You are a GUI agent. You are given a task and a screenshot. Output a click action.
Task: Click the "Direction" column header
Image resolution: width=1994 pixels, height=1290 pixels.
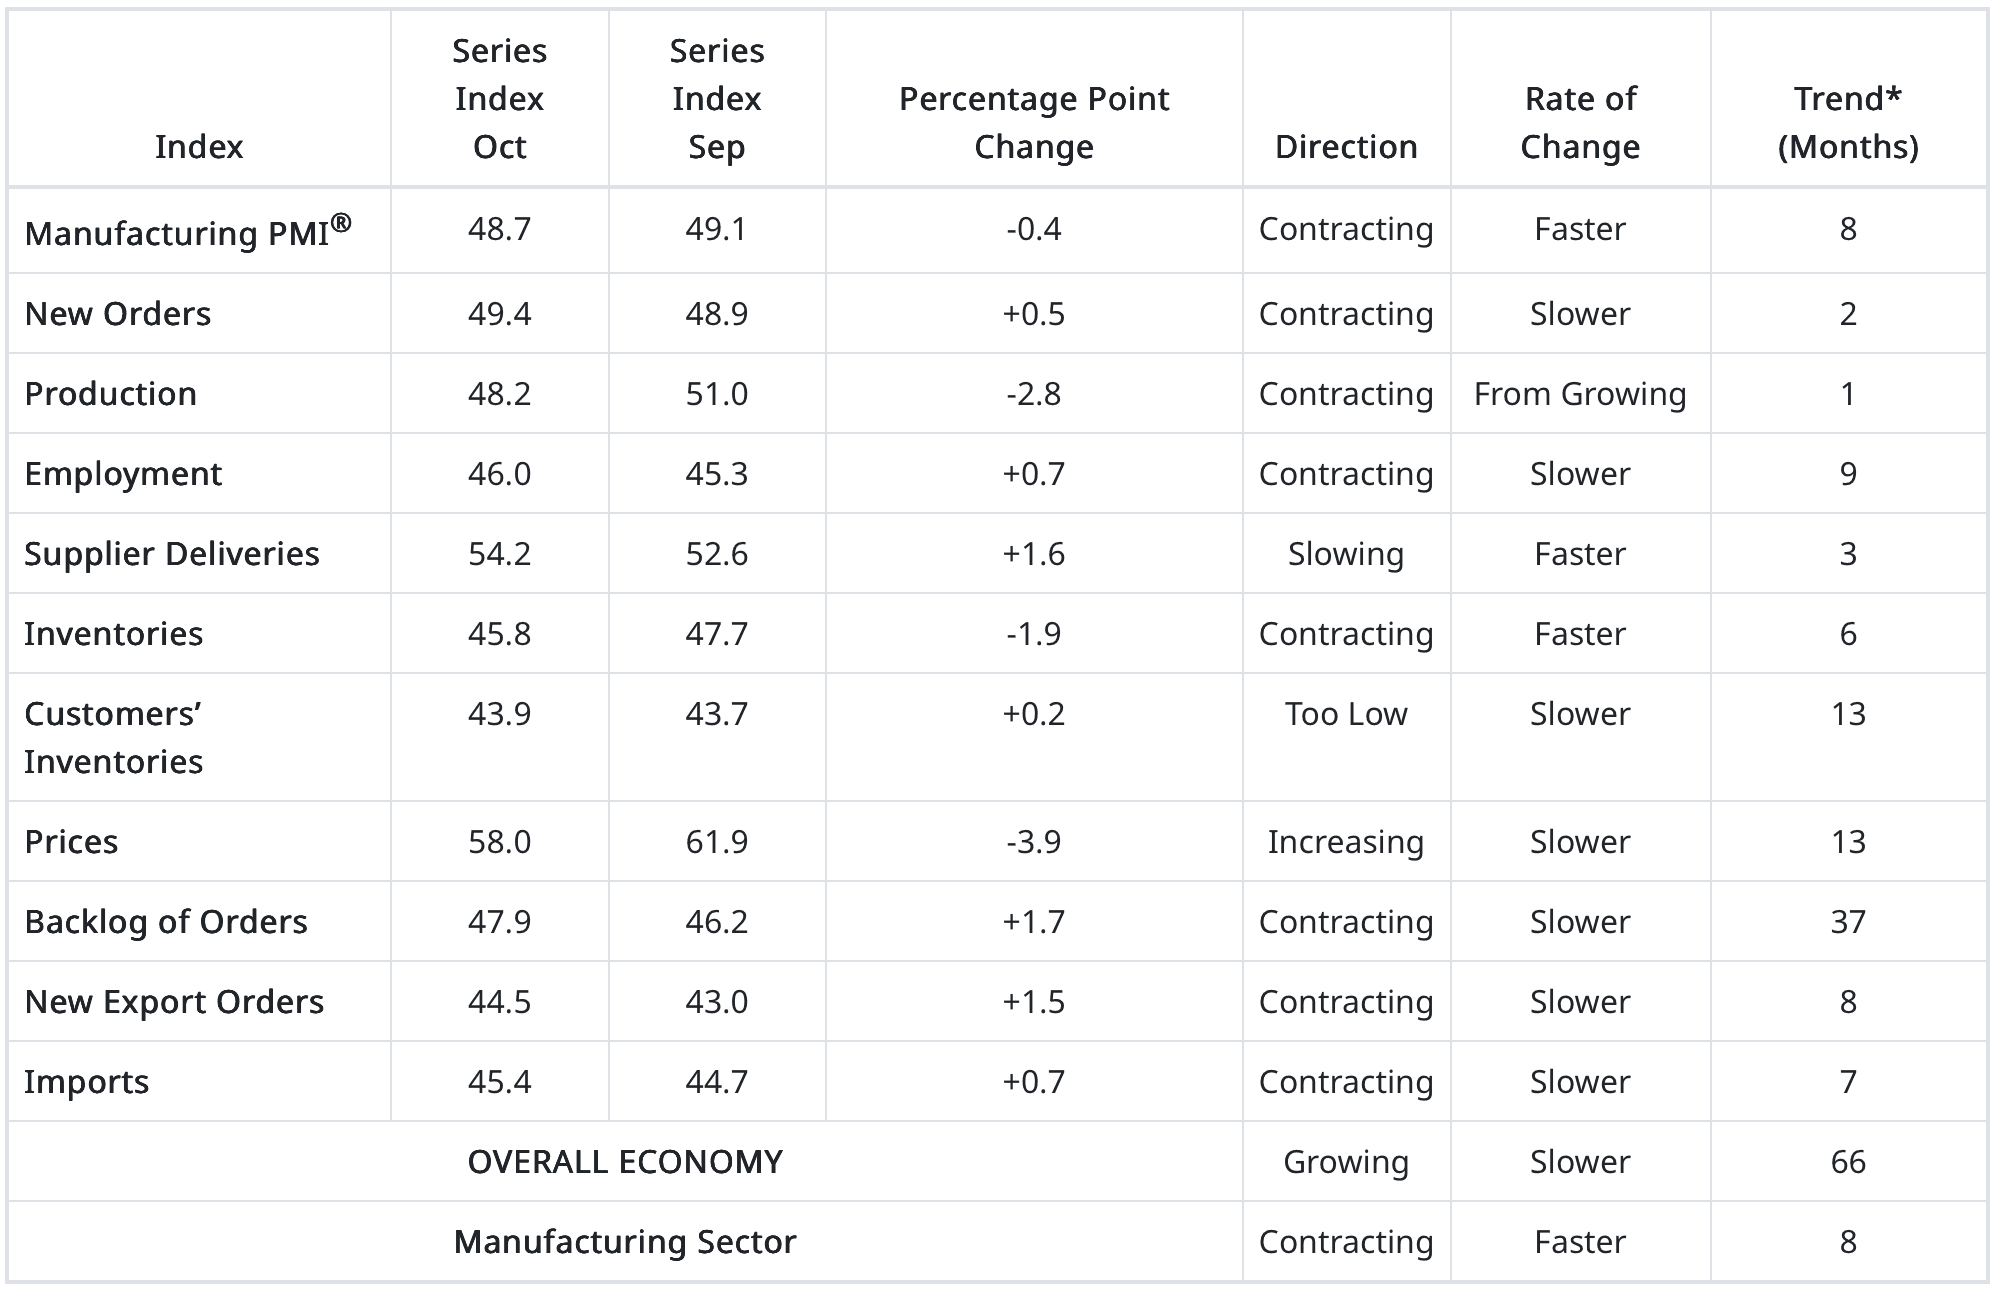pyautogui.click(x=1345, y=147)
